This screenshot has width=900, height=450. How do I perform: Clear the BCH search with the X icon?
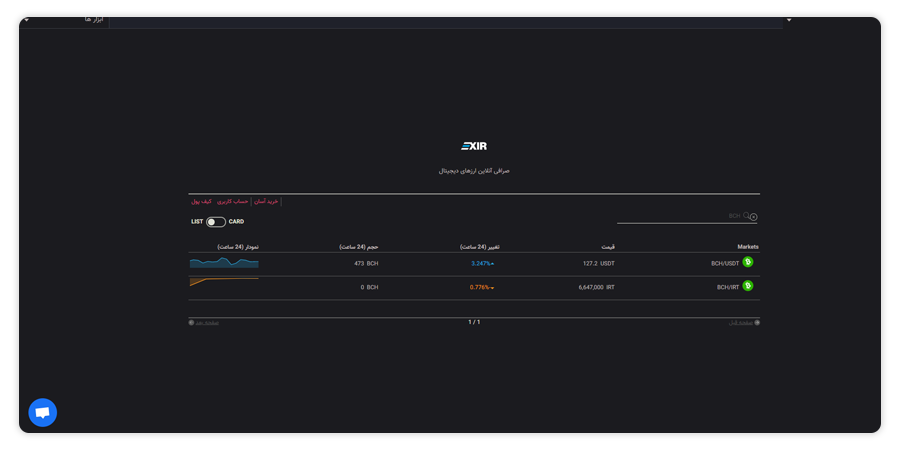[x=754, y=217]
